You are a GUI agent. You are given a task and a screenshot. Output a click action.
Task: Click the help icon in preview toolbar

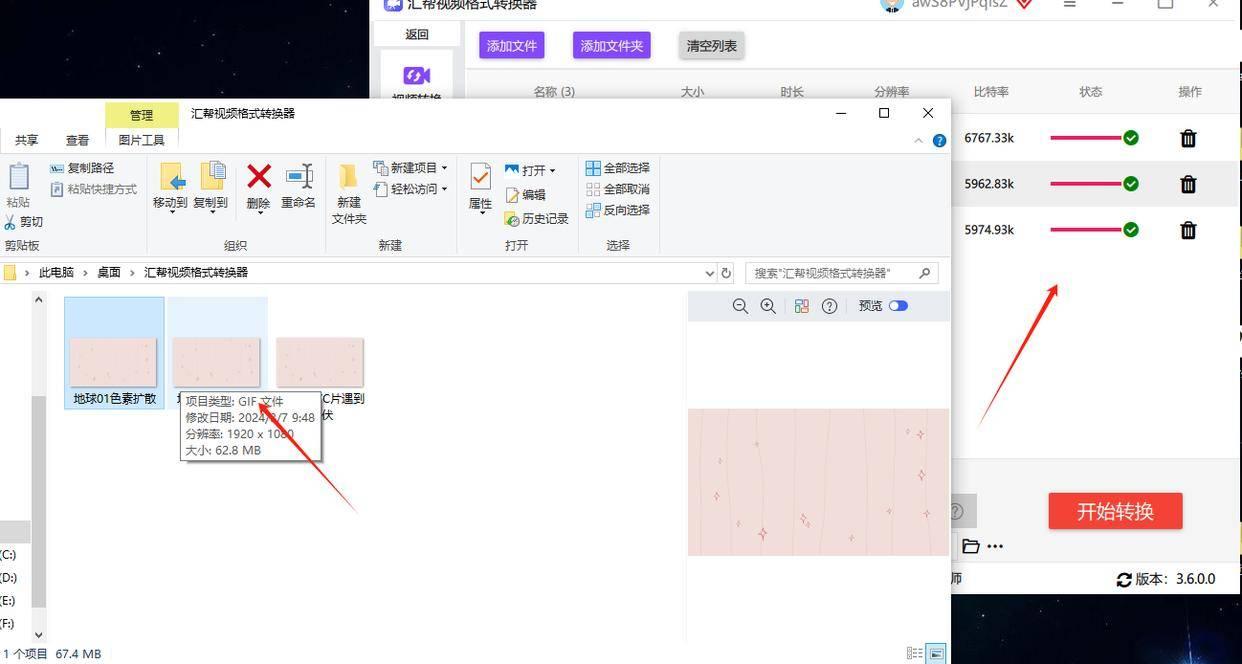coord(829,306)
